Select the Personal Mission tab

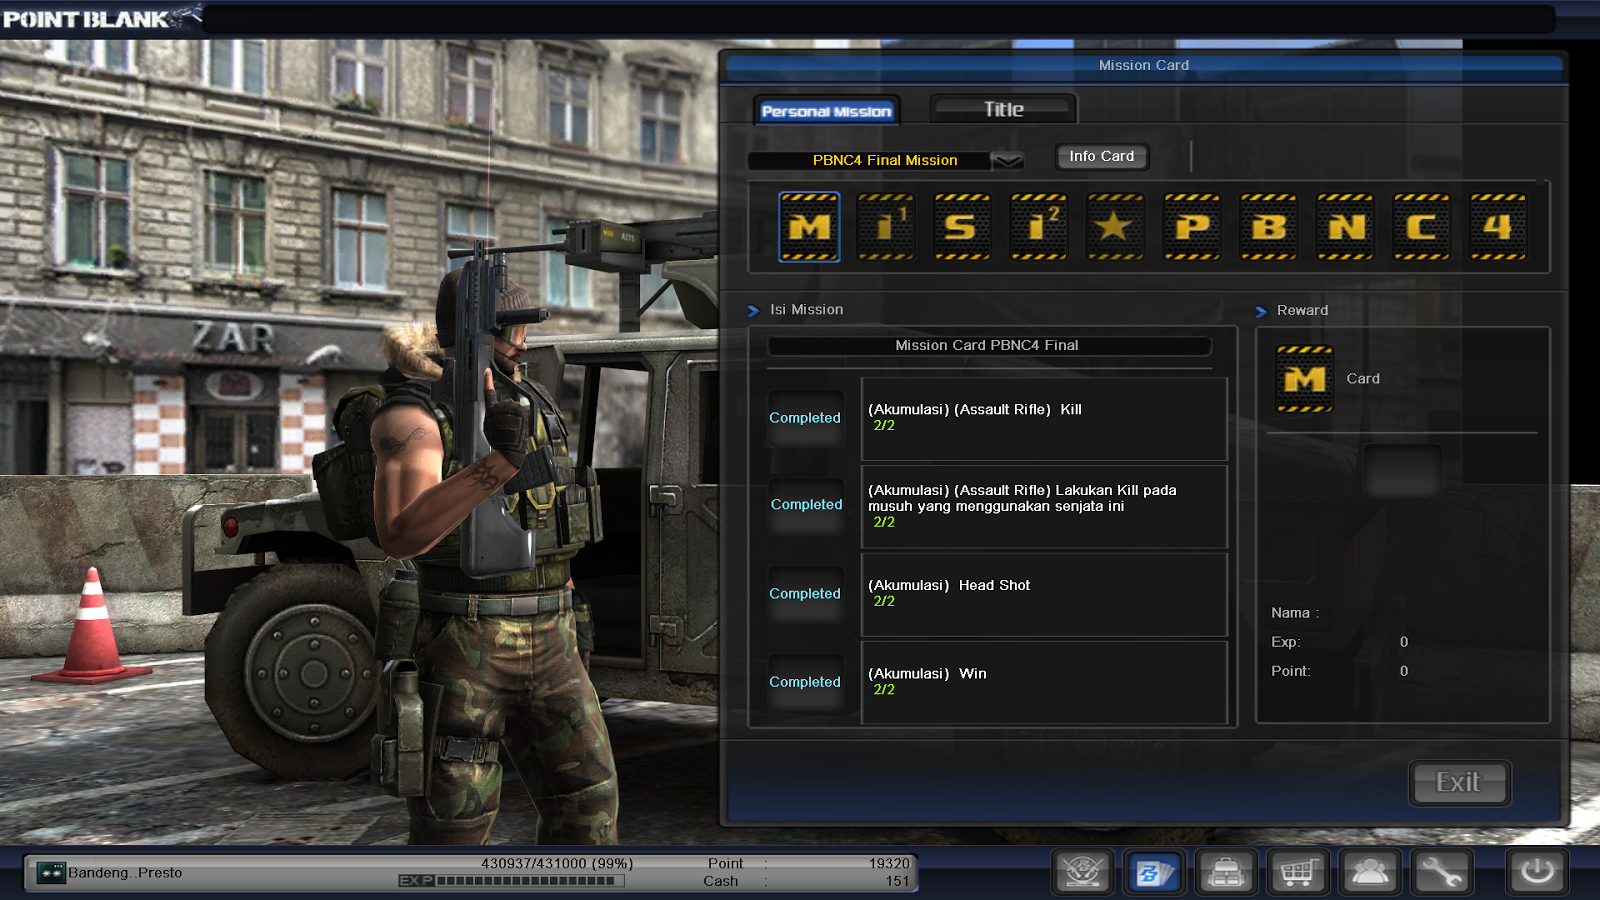point(826,111)
